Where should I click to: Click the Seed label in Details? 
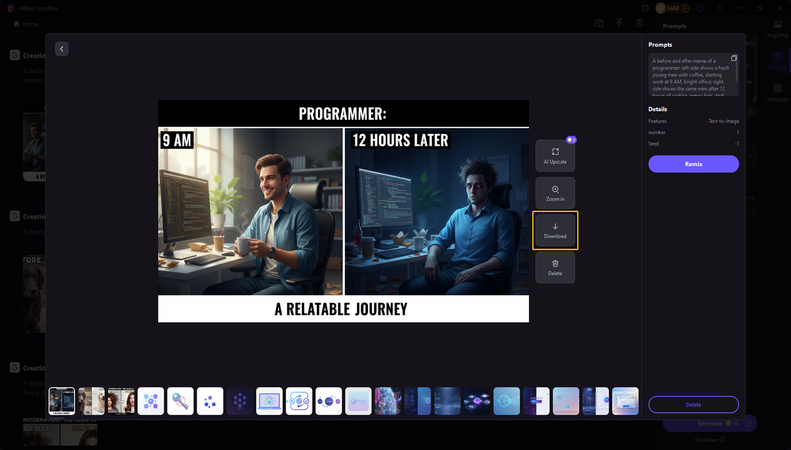(653, 144)
